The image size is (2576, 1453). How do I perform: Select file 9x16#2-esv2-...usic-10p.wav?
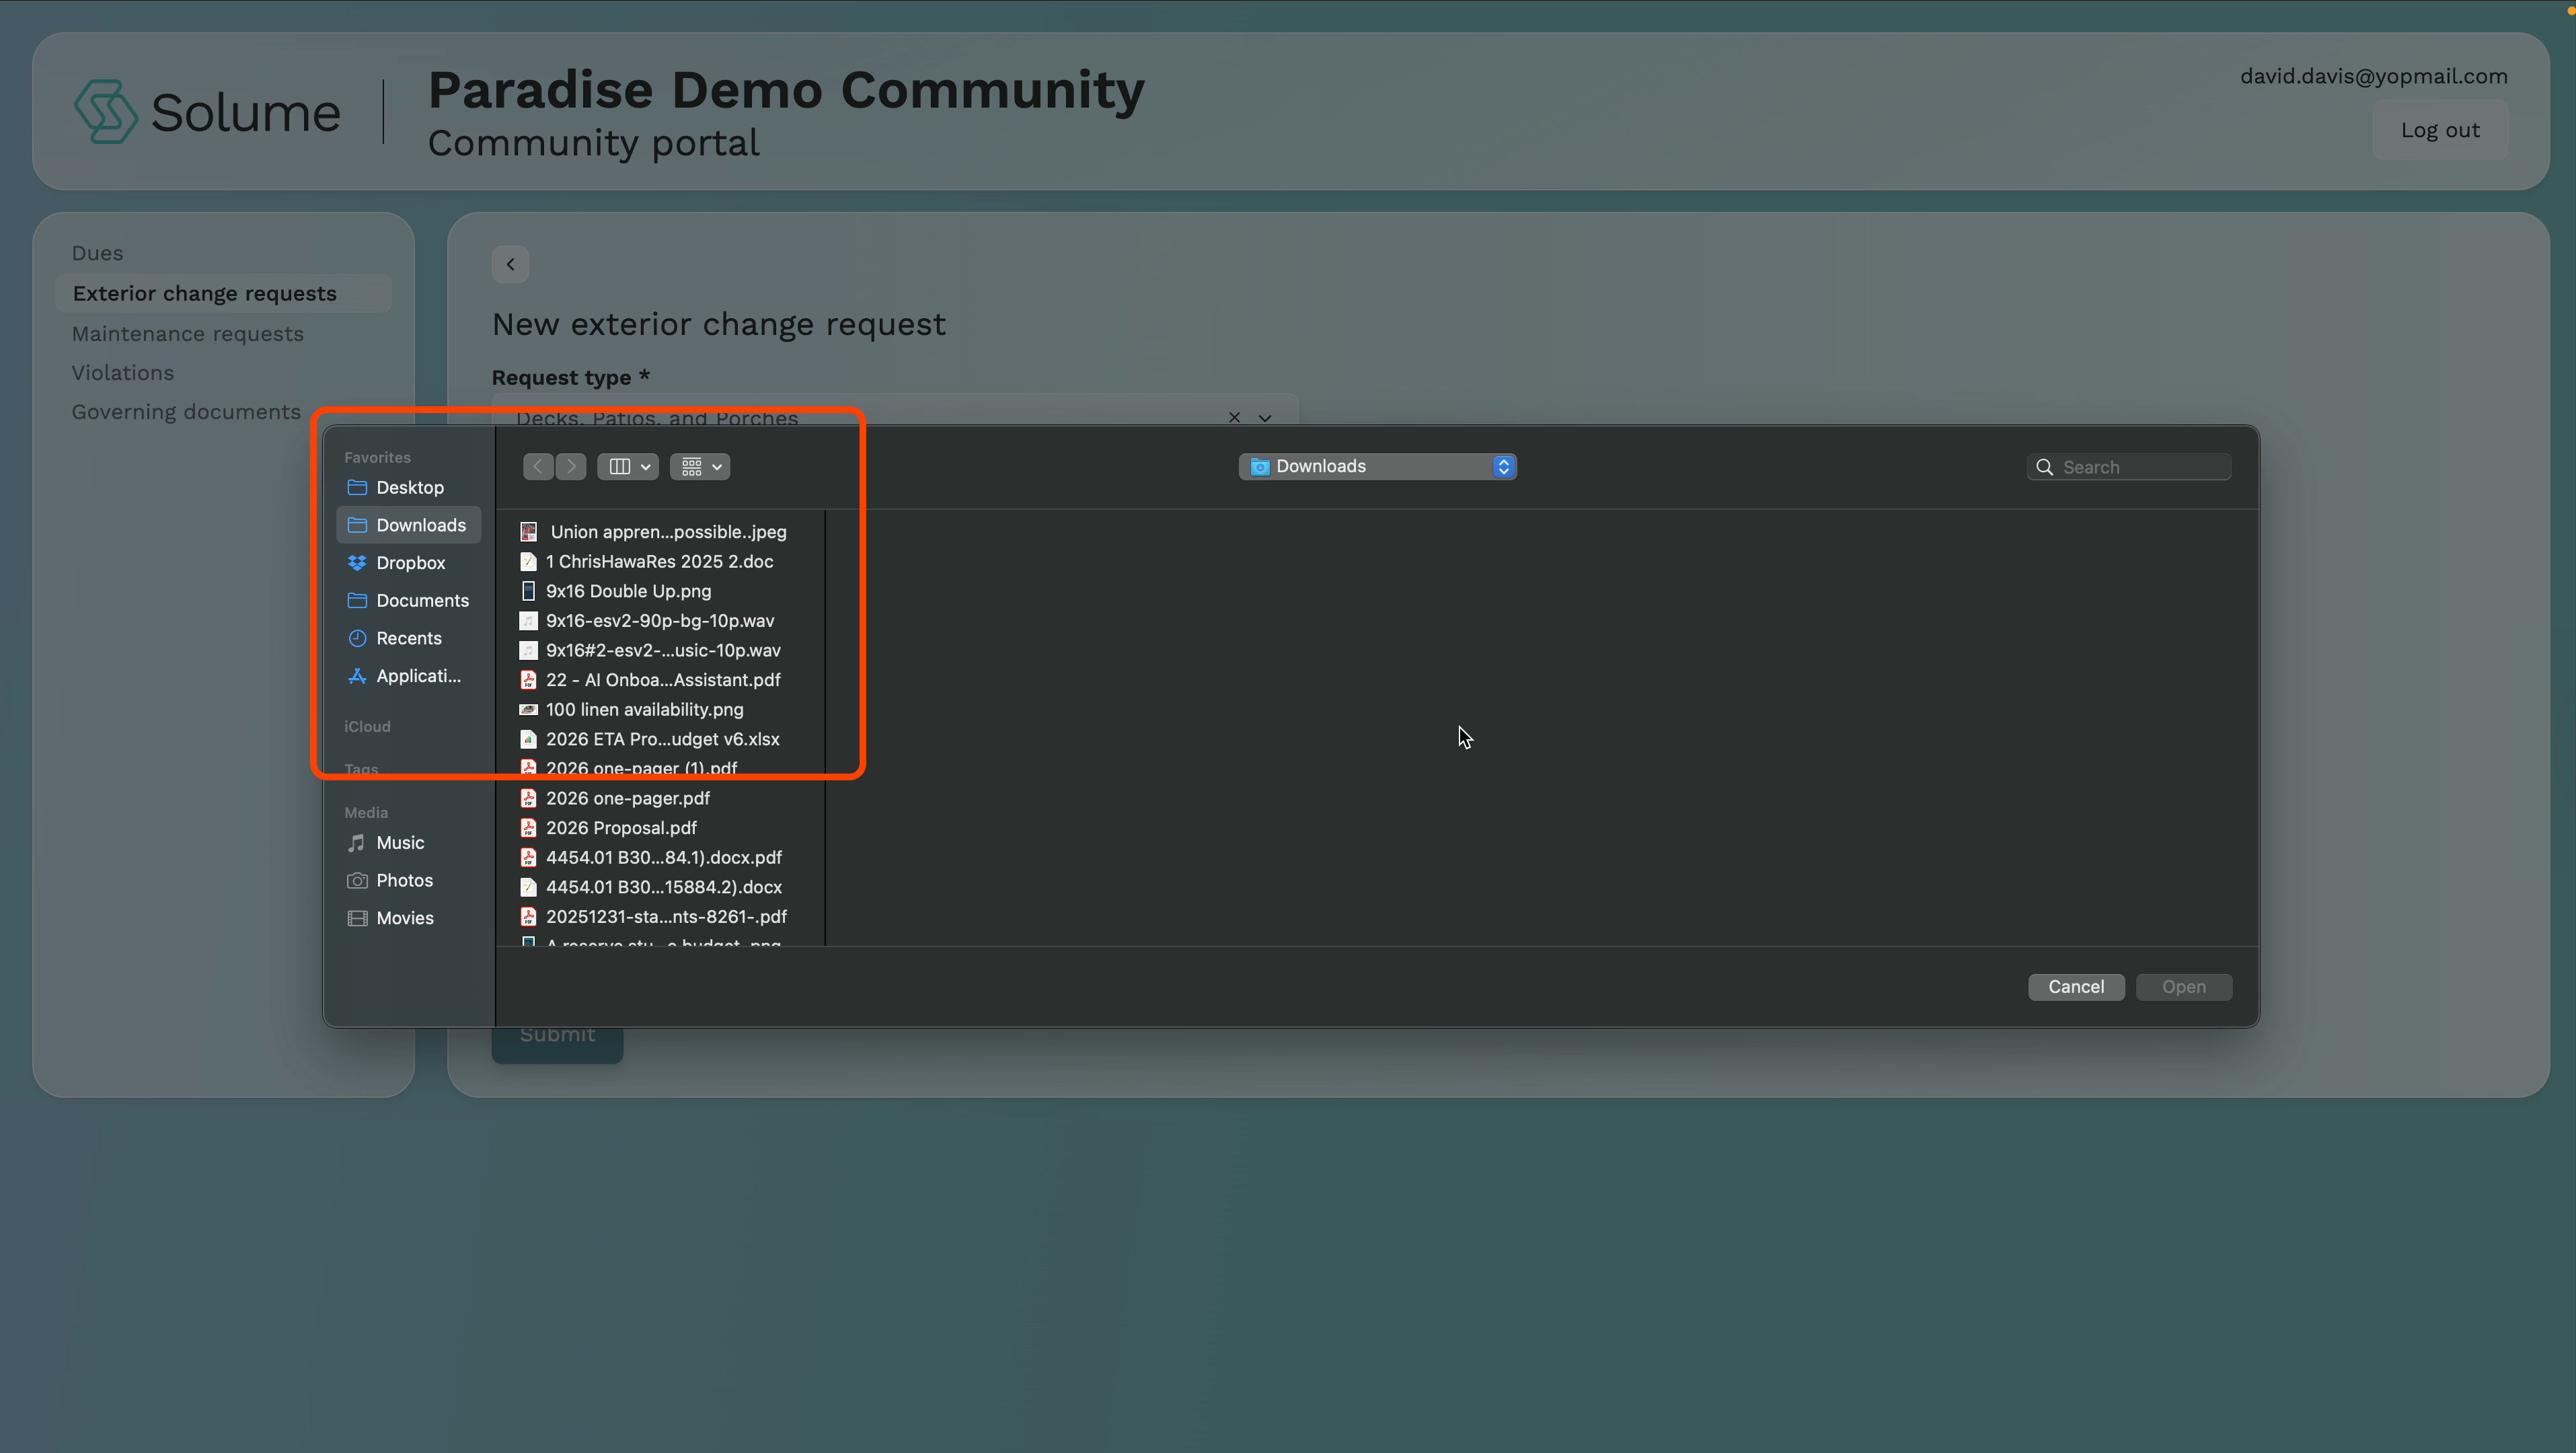[661, 650]
